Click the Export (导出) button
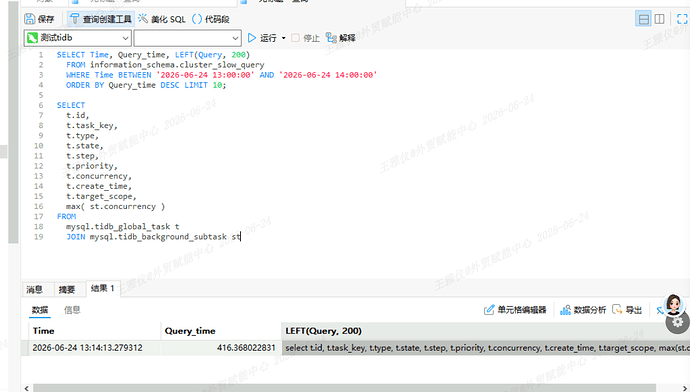690x392 pixels. [x=627, y=310]
